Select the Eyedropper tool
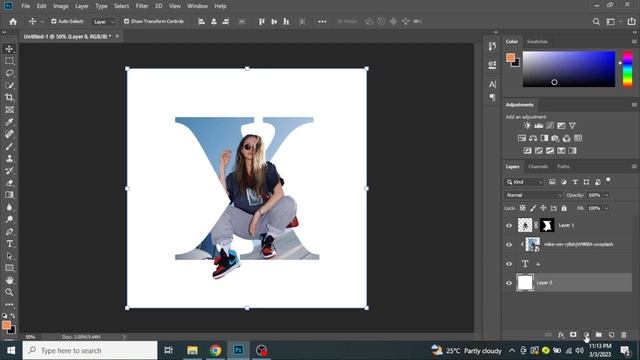 coord(9,122)
